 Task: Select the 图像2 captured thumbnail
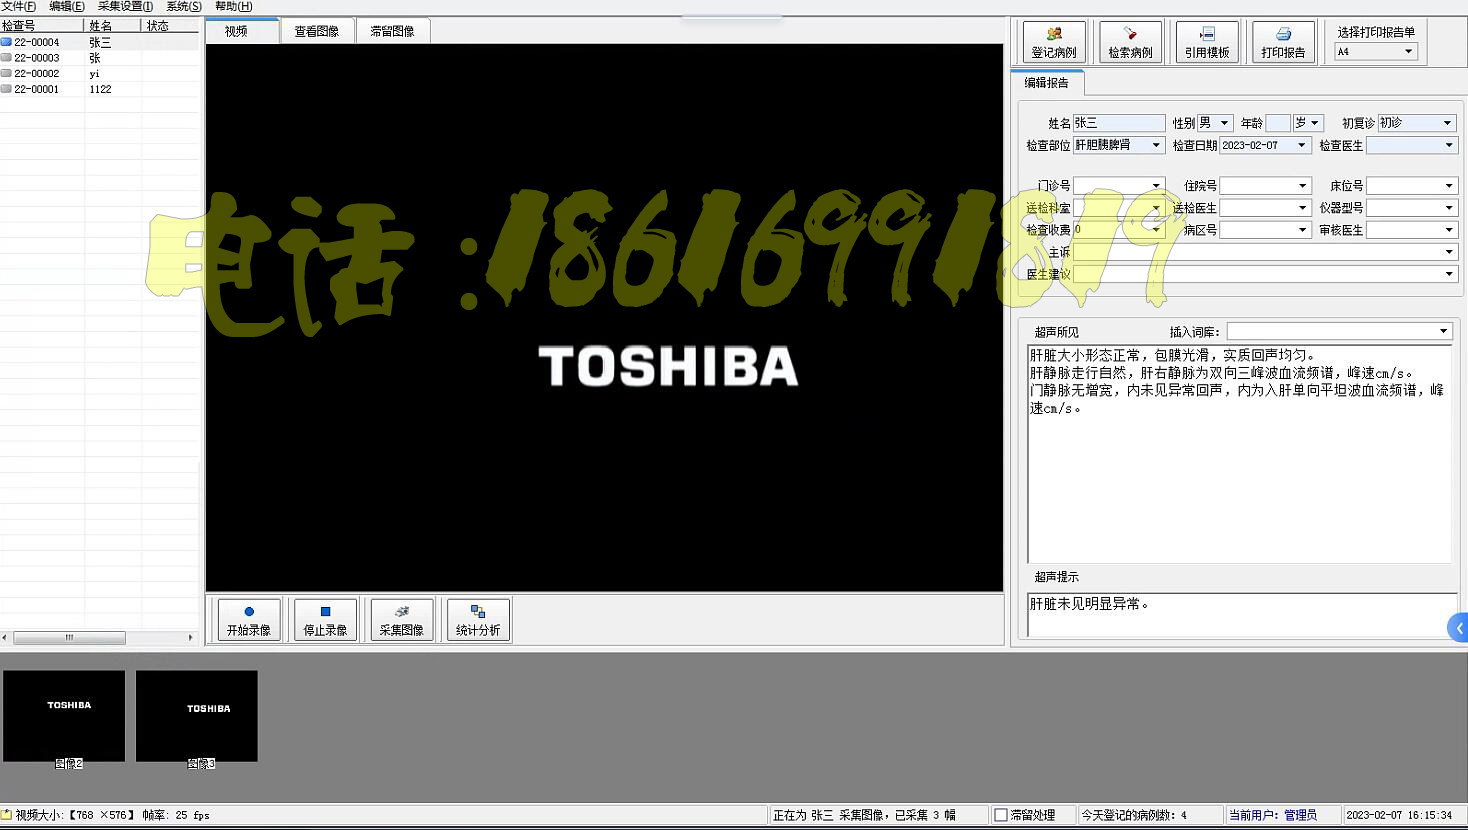tap(64, 716)
